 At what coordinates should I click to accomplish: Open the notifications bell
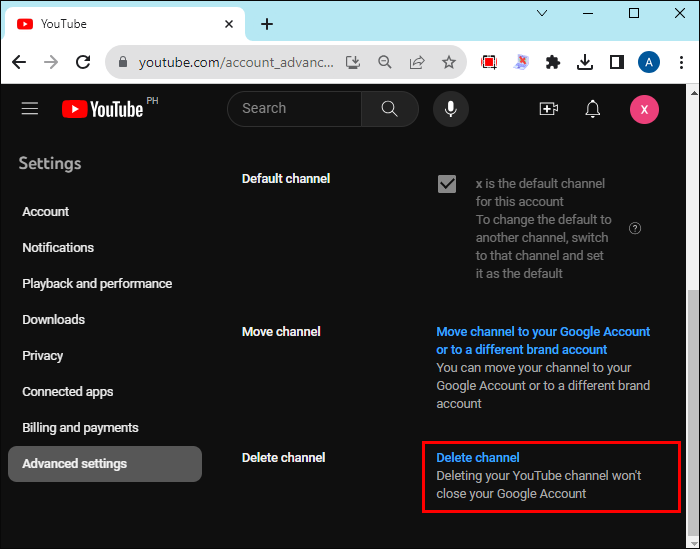click(593, 108)
